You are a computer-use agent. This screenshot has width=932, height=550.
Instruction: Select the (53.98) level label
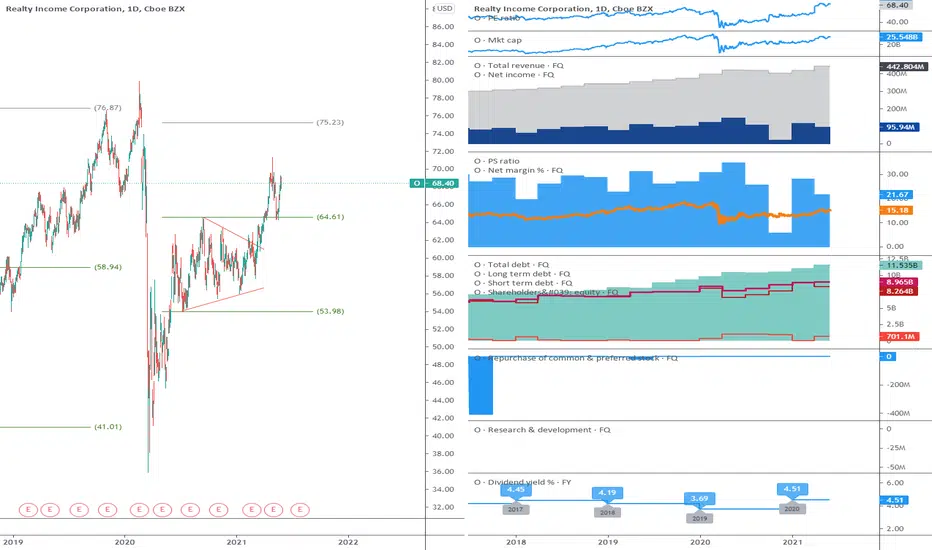330,311
